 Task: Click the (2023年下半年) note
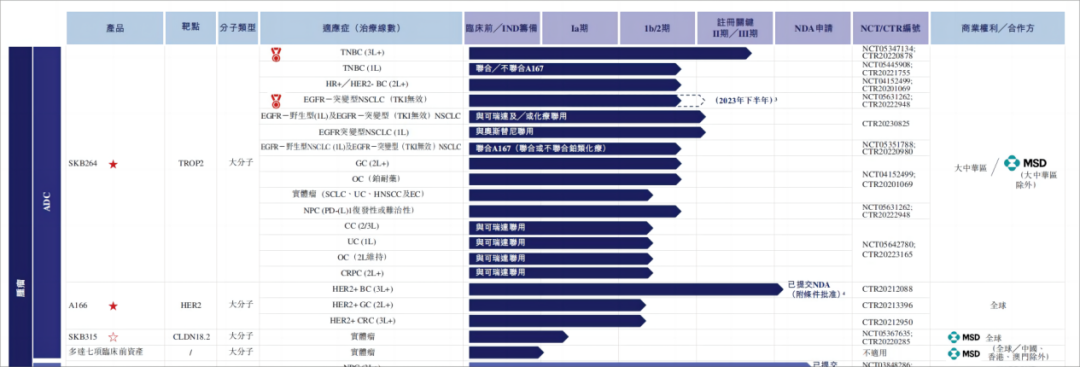746,101
